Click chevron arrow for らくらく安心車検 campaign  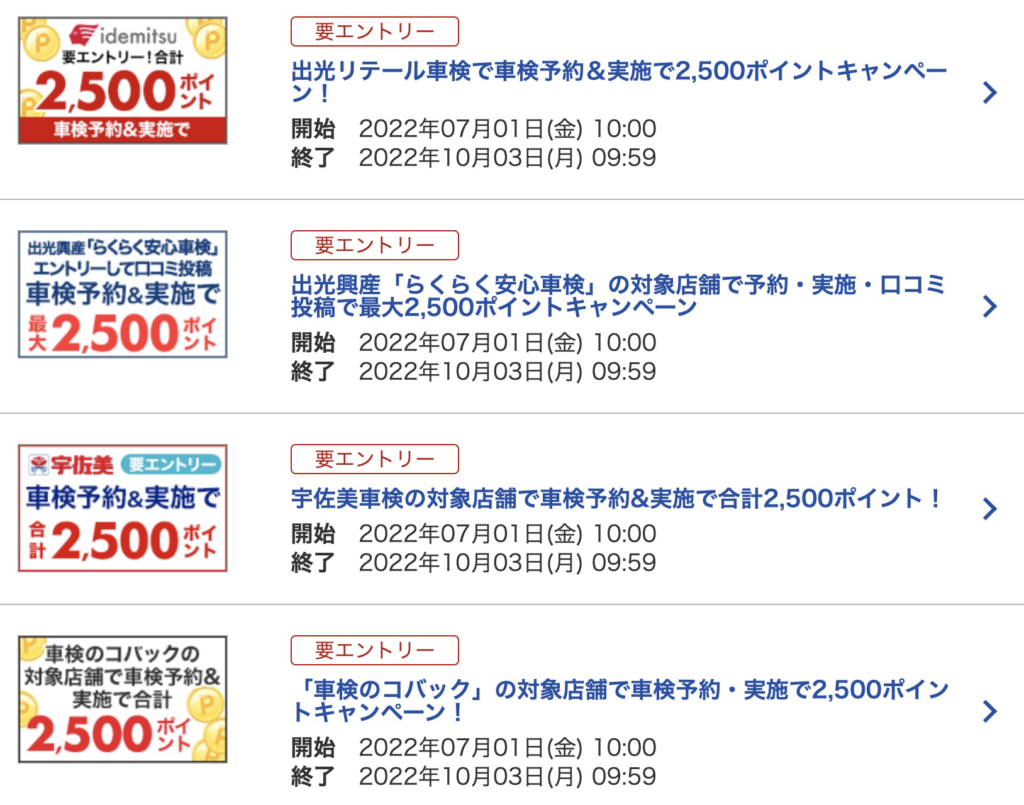[x=990, y=306]
